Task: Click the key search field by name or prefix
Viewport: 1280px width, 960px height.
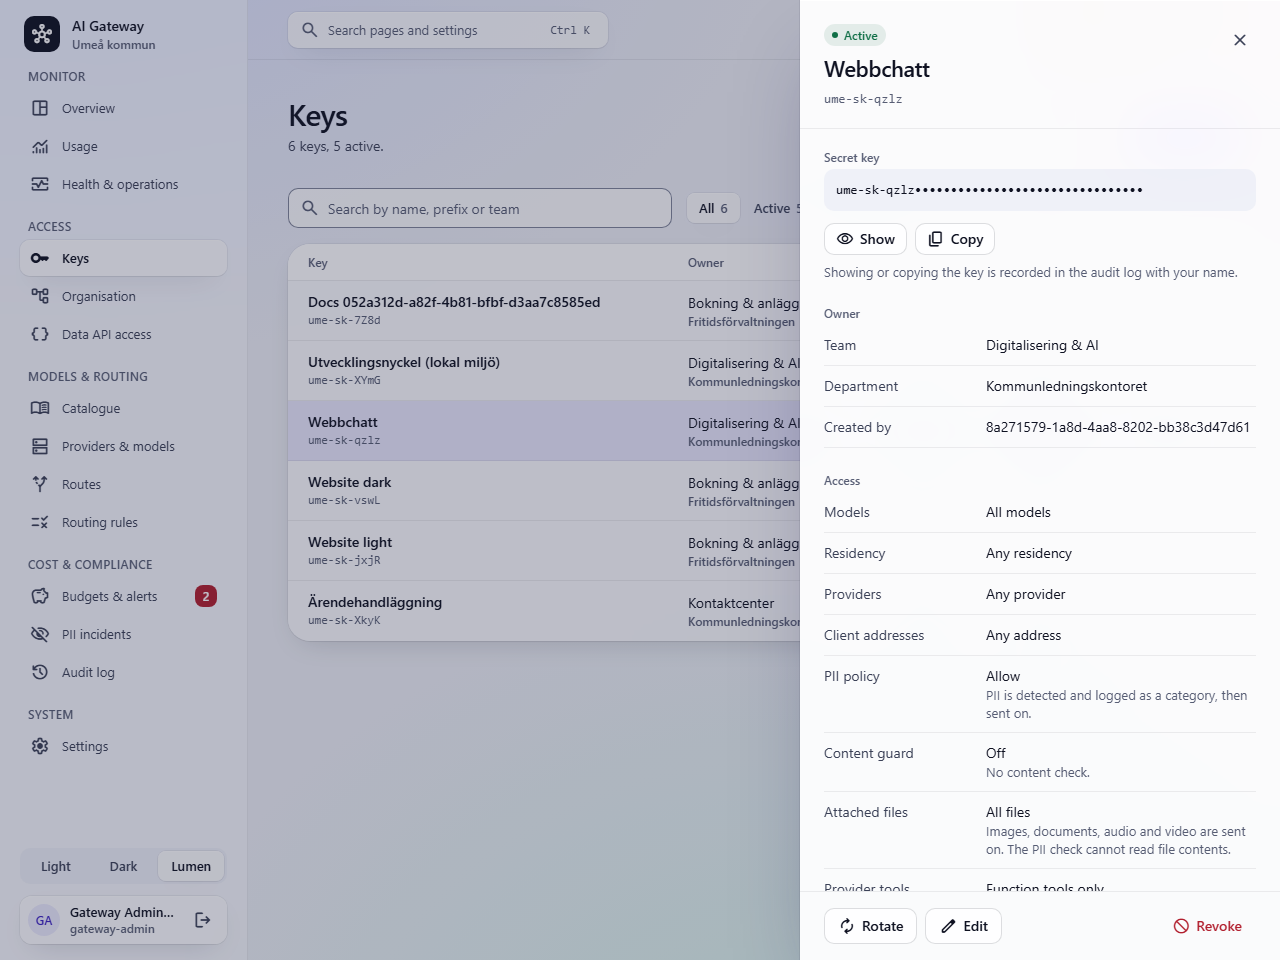Action: [480, 208]
